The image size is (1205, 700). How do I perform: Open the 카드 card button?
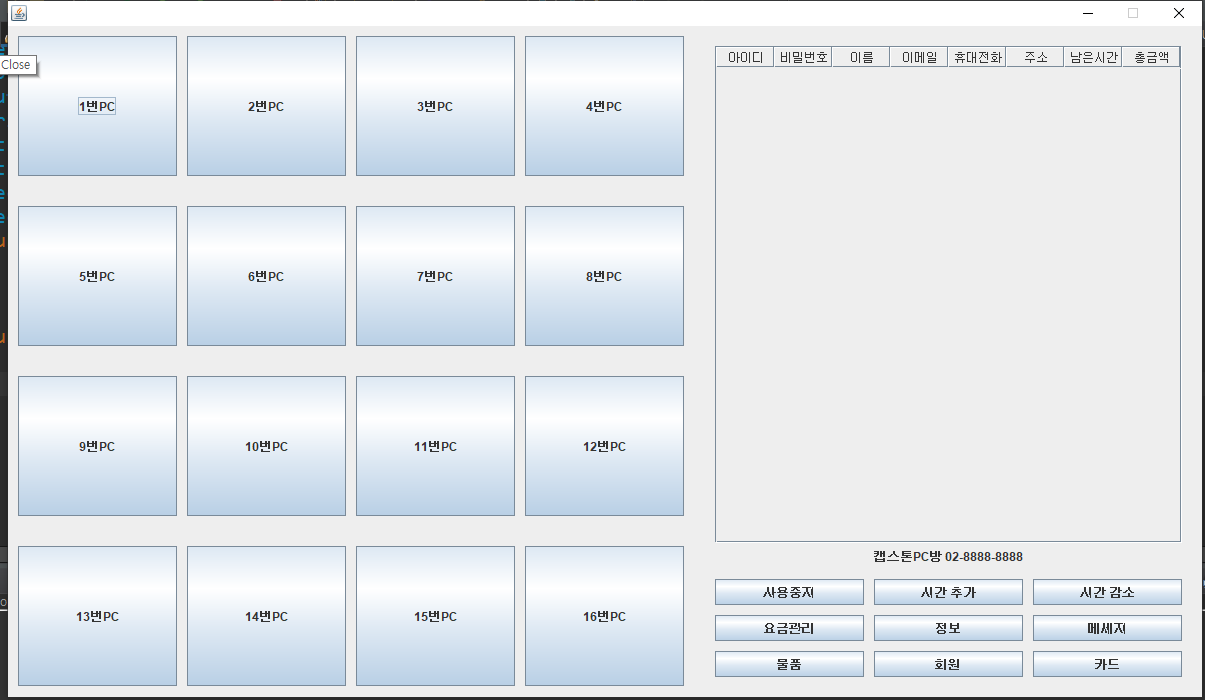click(1107, 664)
